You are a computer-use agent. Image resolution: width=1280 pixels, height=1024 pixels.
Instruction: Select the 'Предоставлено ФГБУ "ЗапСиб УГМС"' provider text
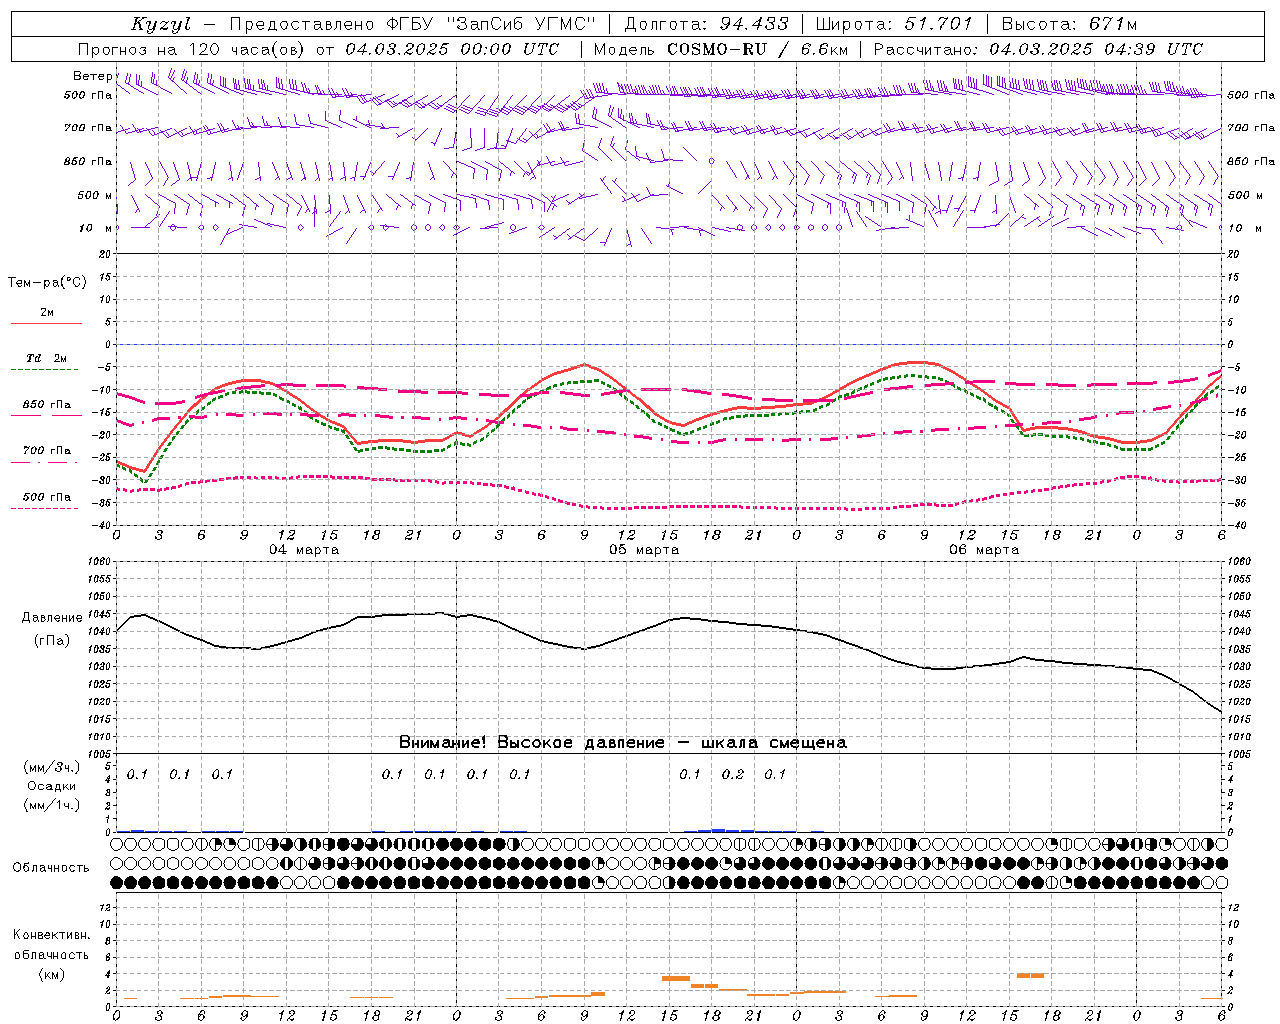click(413, 24)
